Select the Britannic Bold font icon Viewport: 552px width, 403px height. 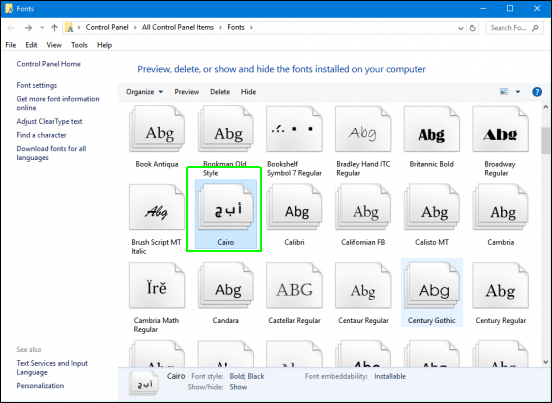coord(432,129)
